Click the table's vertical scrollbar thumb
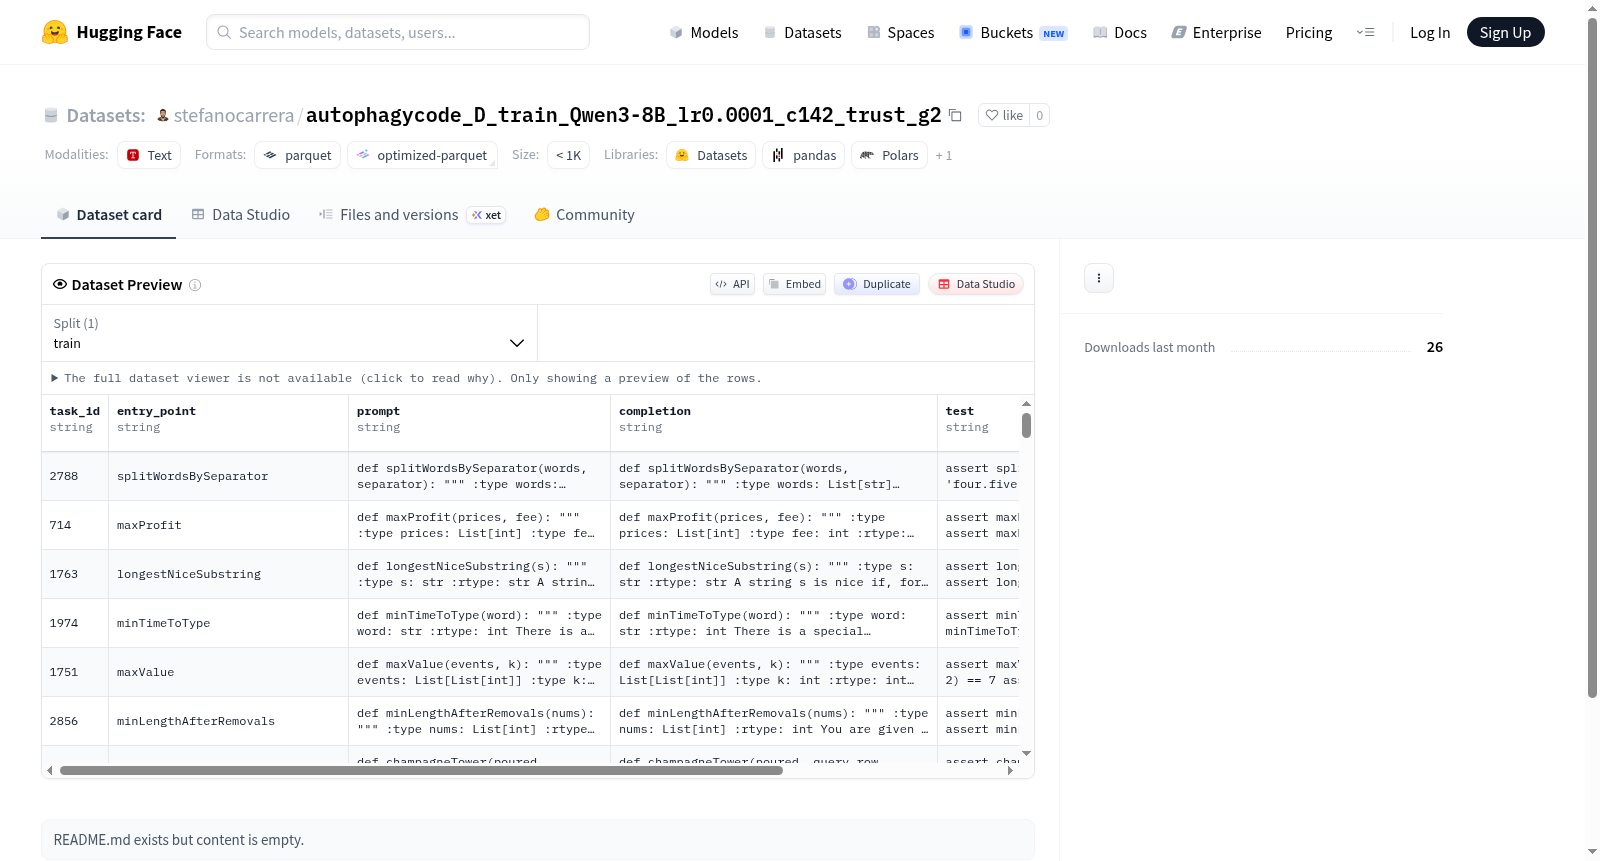 tap(1026, 425)
